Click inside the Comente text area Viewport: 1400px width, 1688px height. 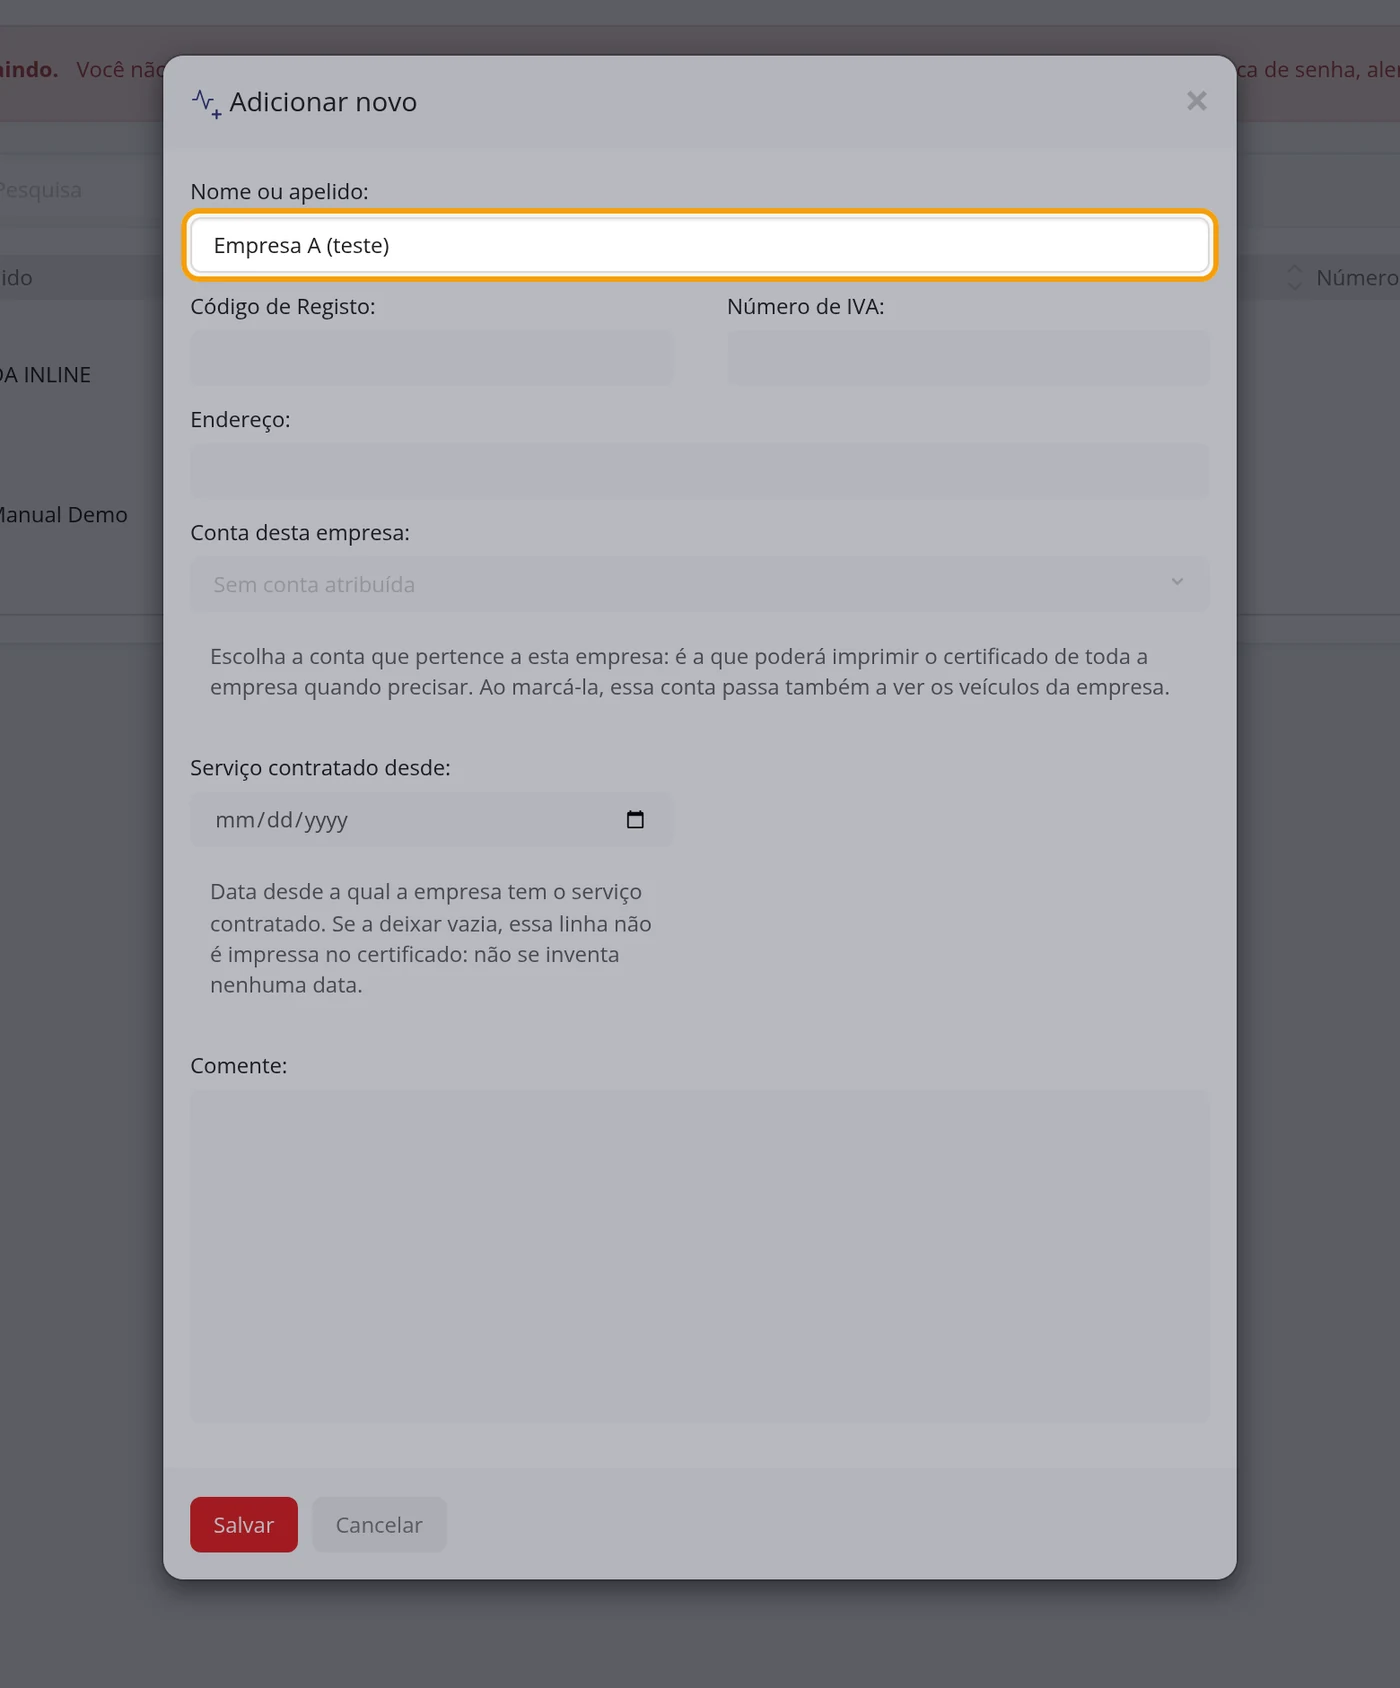[x=700, y=1256]
